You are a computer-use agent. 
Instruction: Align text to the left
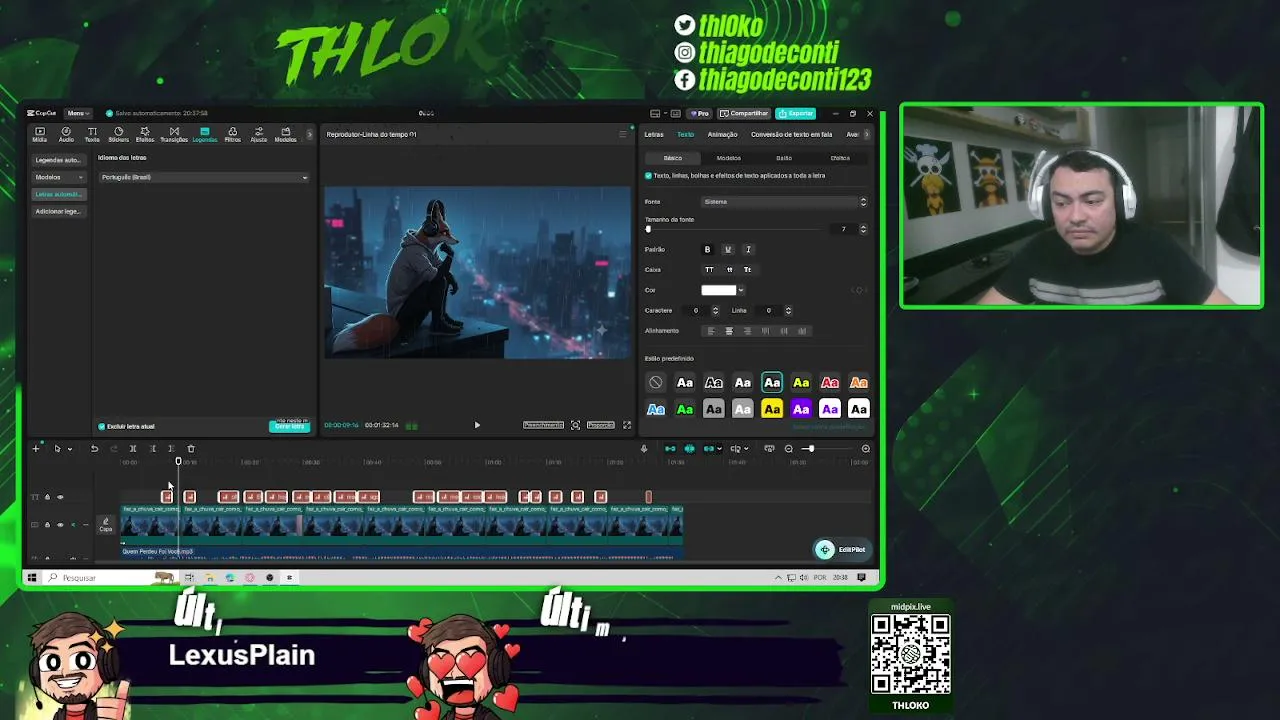711,331
